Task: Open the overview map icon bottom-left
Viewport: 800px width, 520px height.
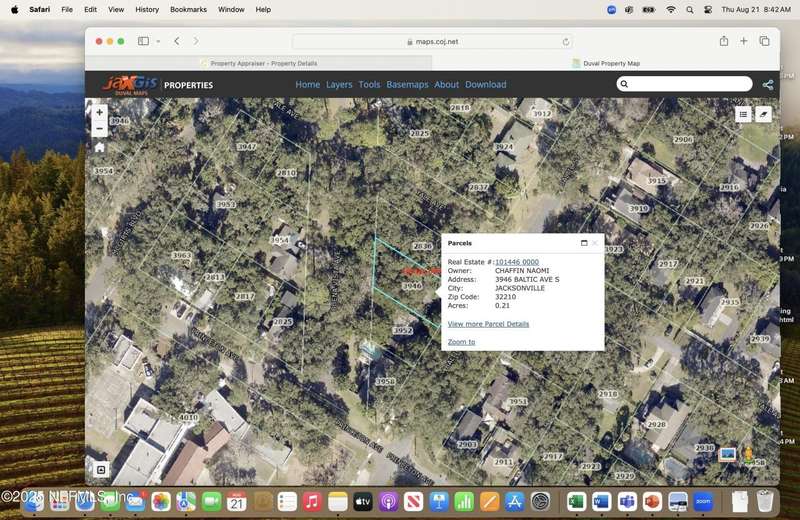Action: [x=101, y=469]
